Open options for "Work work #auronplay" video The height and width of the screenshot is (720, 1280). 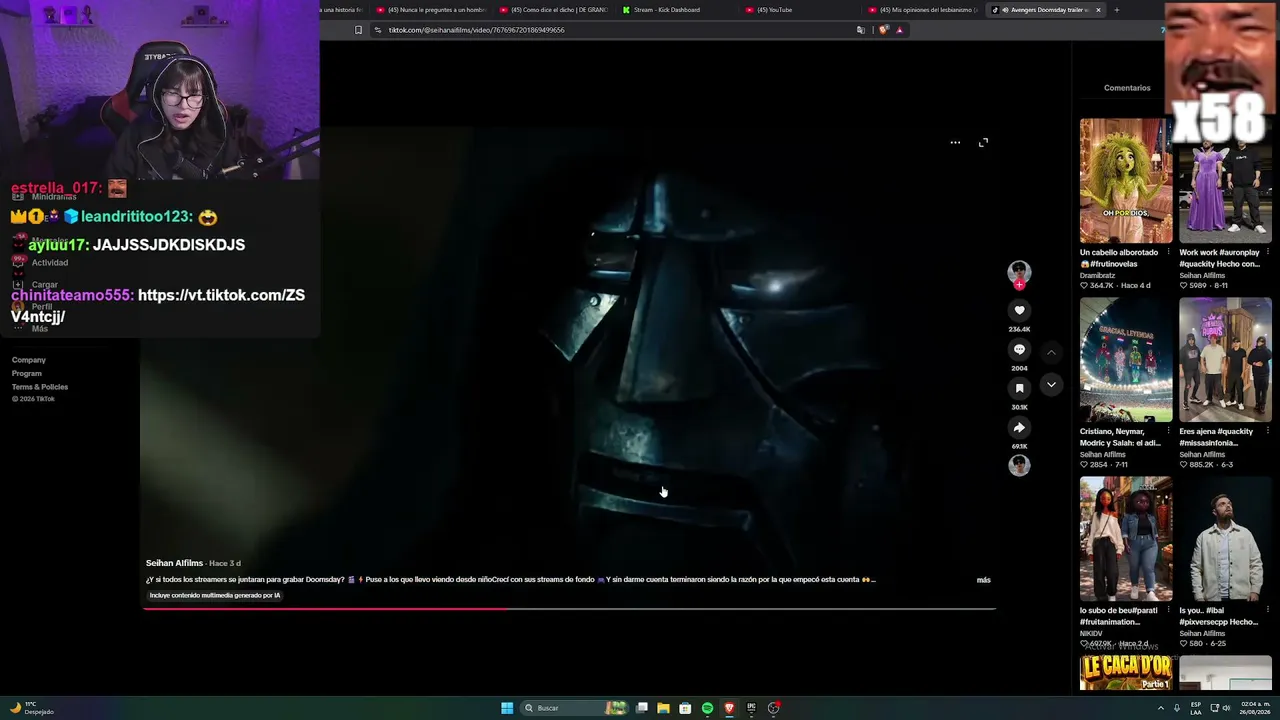click(1267, 252)
